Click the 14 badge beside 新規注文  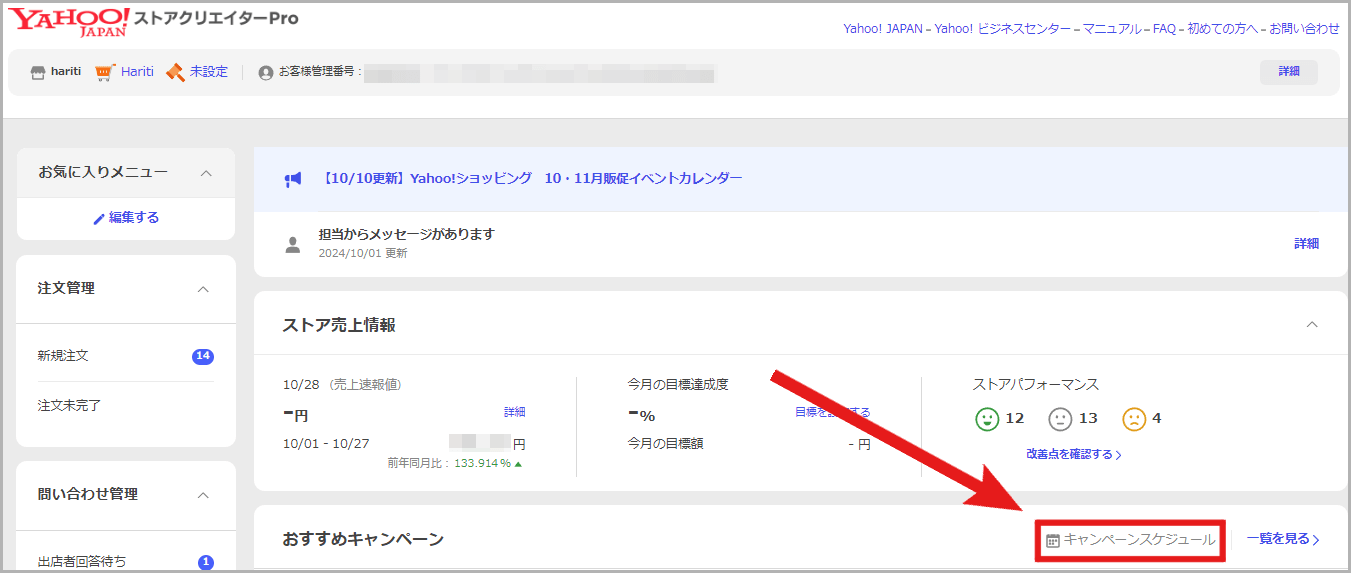click(203, 356)
